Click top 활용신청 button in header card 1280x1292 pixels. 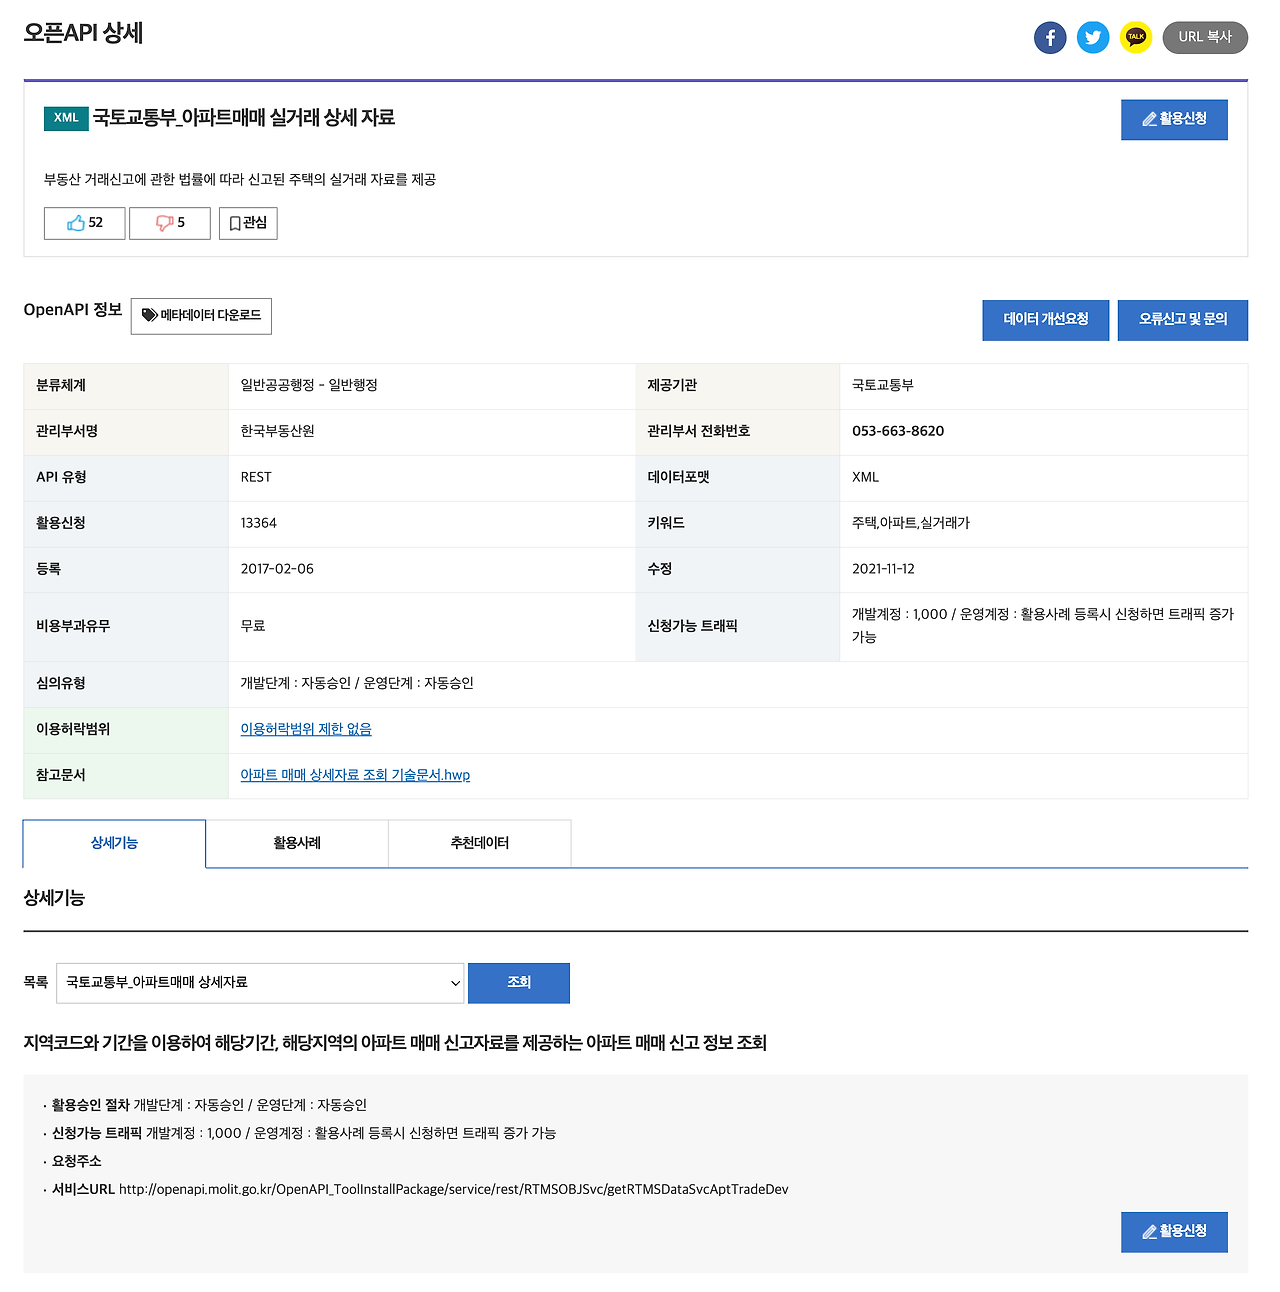pyautogui.click(x=1174, y=119)
